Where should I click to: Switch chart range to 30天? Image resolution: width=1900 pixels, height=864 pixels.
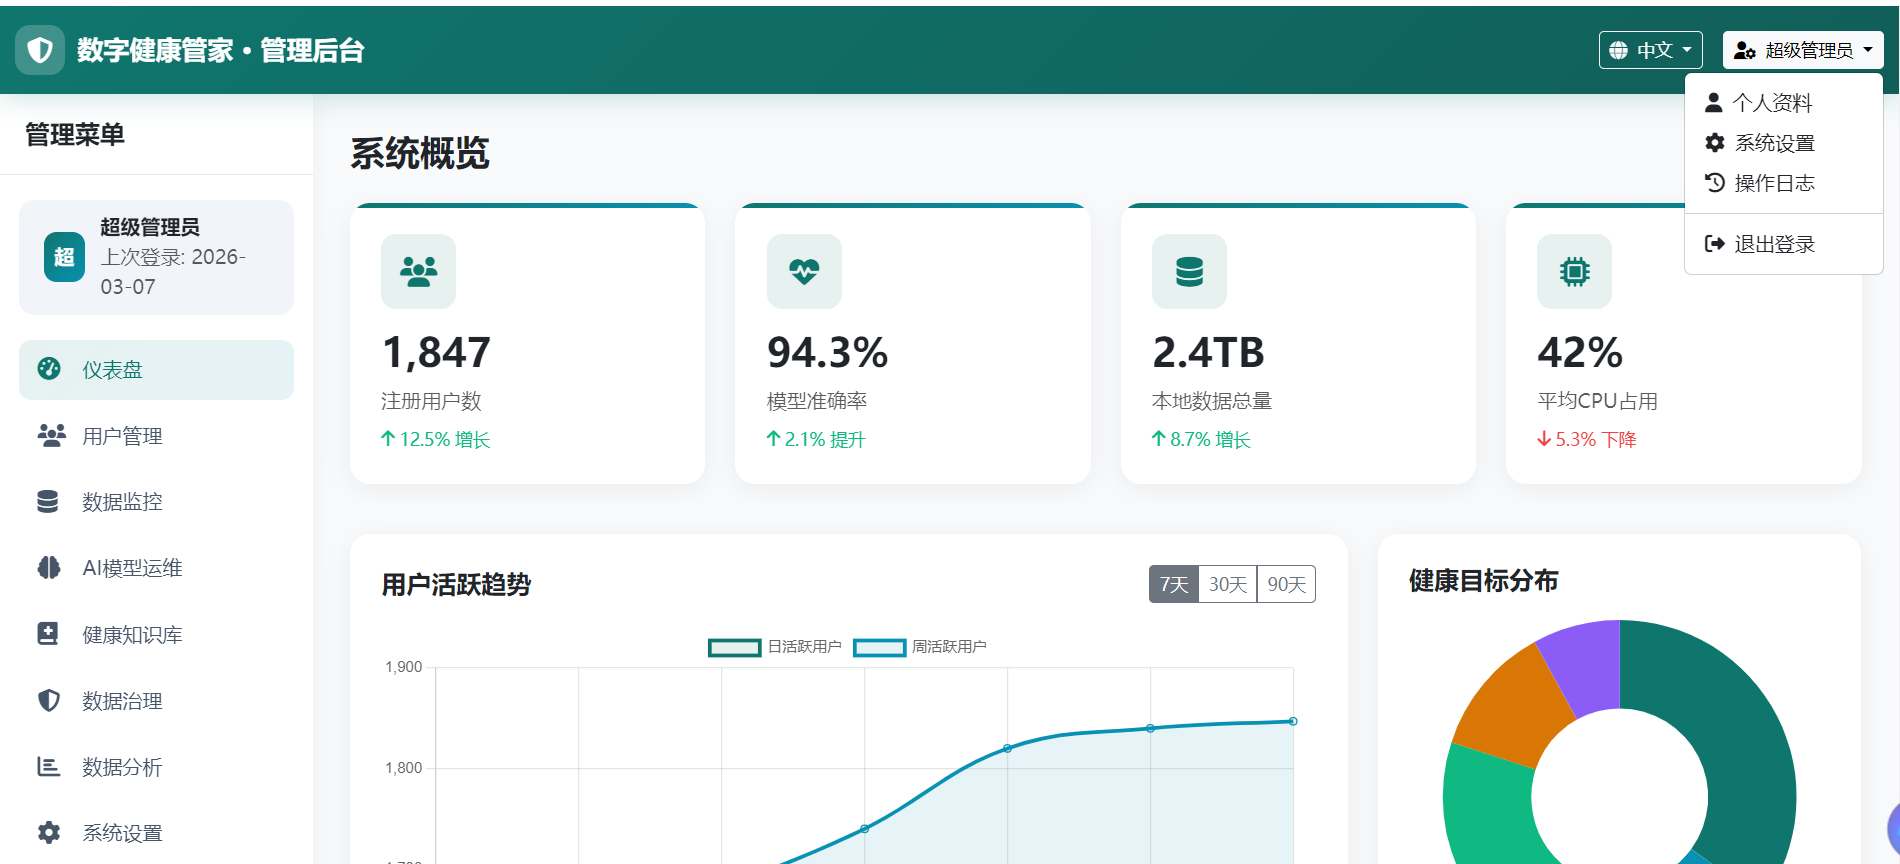point(1228,584)
